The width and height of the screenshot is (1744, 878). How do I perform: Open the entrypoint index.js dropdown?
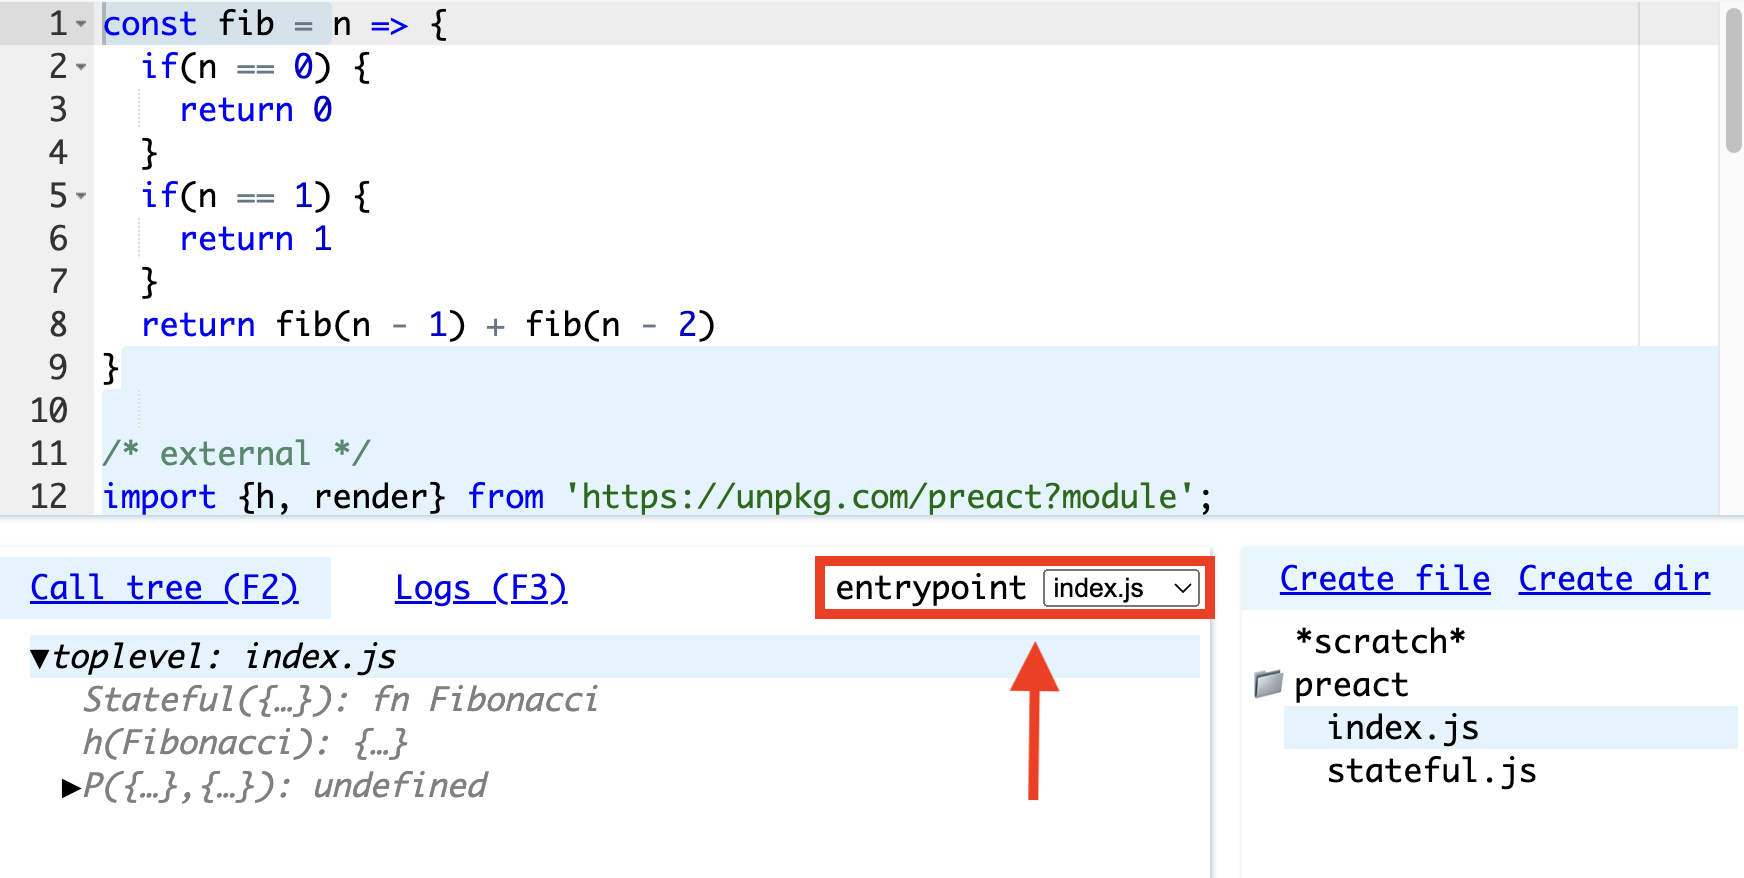(1120, 588)
